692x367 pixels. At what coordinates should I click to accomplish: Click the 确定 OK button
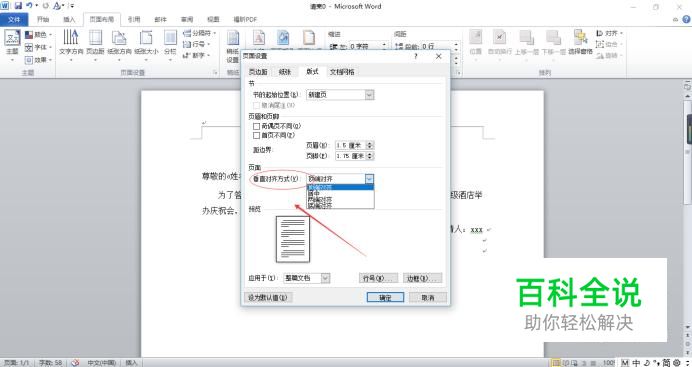385,297
